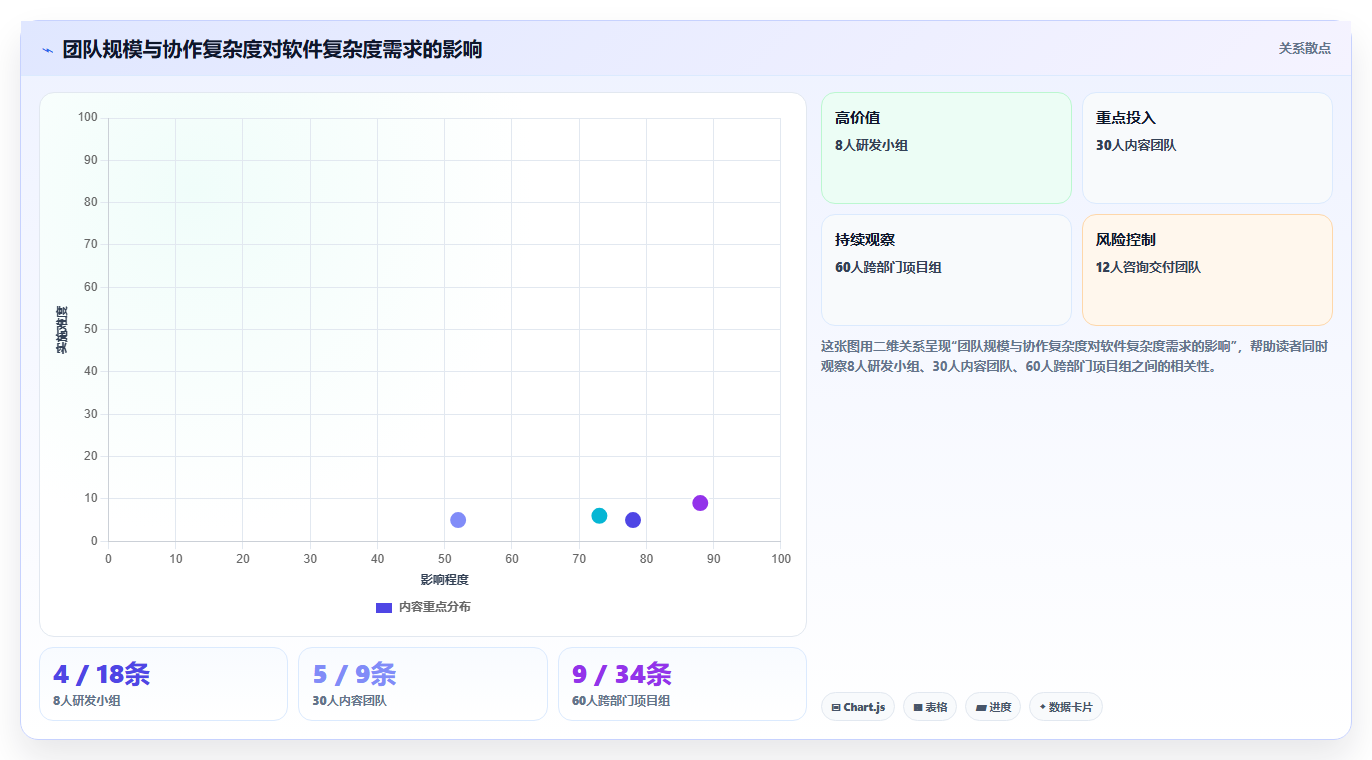Screen dimensions: 1372x760
Task: Click 30人内容团队 in the 重点投入 card
Action: pos(1136,145)
